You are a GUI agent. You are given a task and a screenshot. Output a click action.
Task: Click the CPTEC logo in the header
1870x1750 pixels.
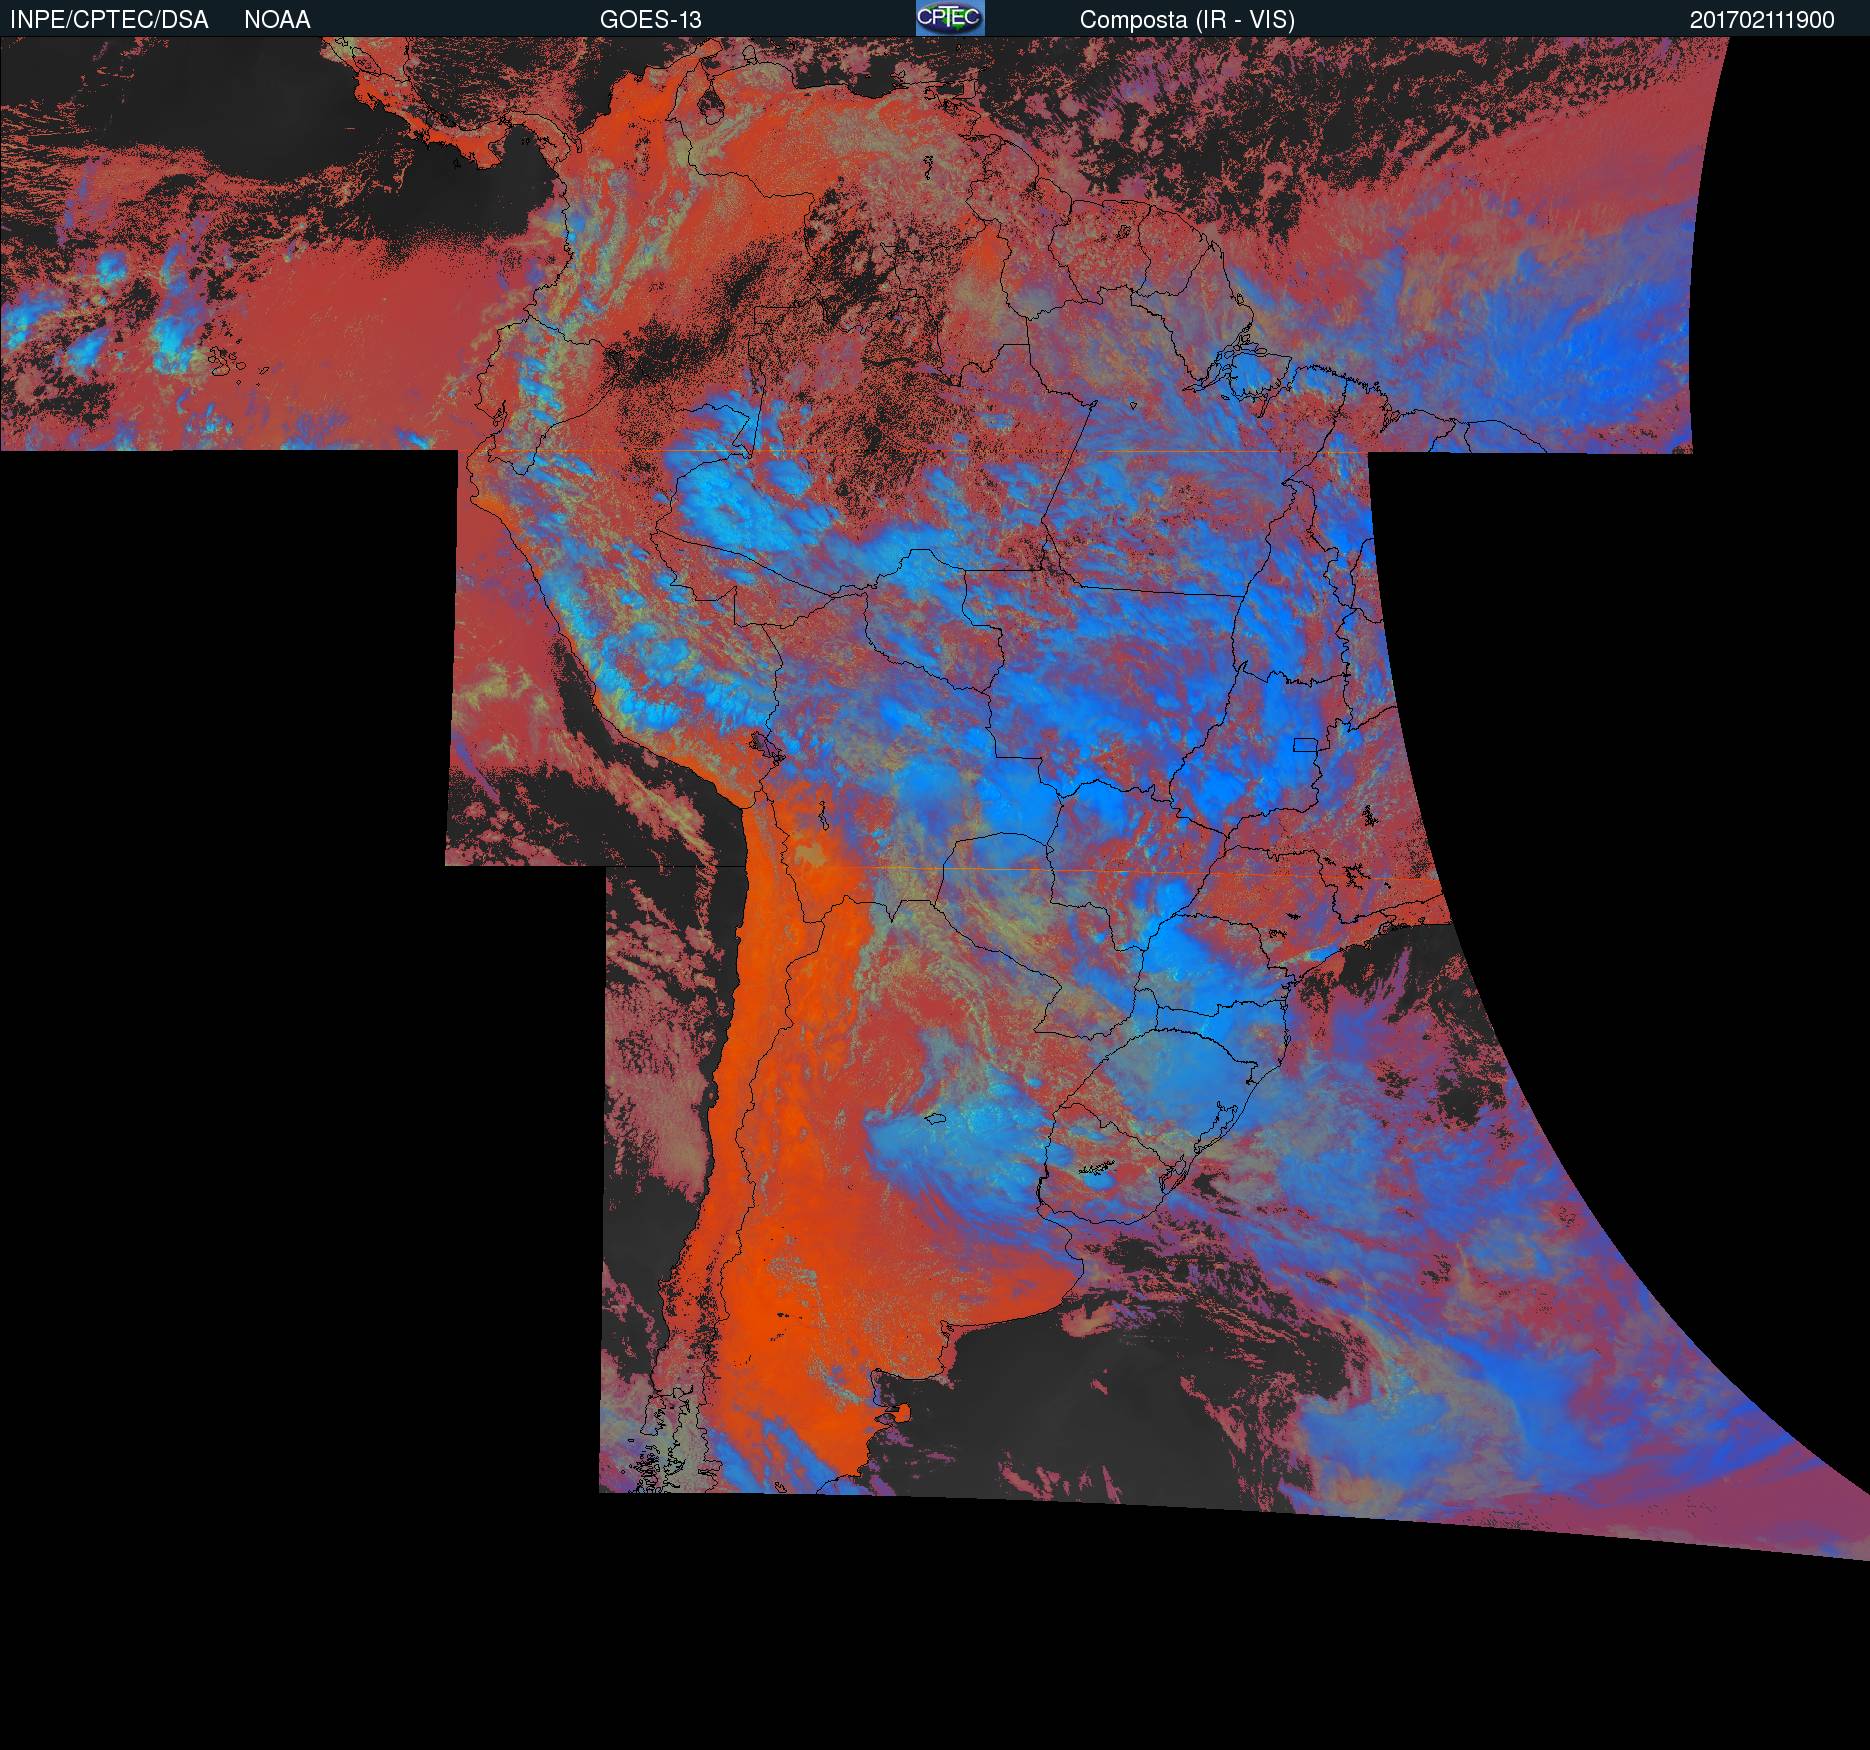[950, 18]
